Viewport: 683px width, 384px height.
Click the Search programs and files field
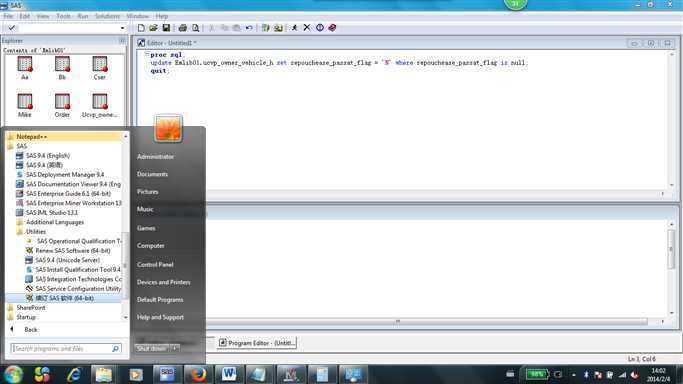pos(66,349)
